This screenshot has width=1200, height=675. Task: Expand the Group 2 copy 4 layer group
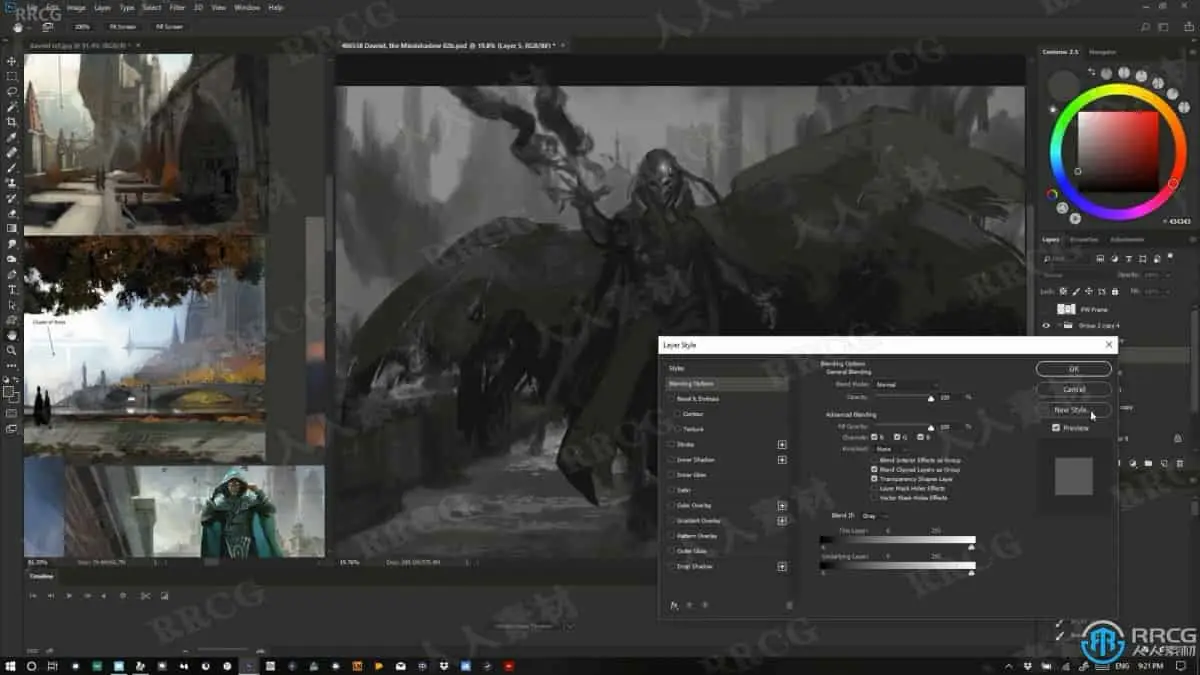1058,325
